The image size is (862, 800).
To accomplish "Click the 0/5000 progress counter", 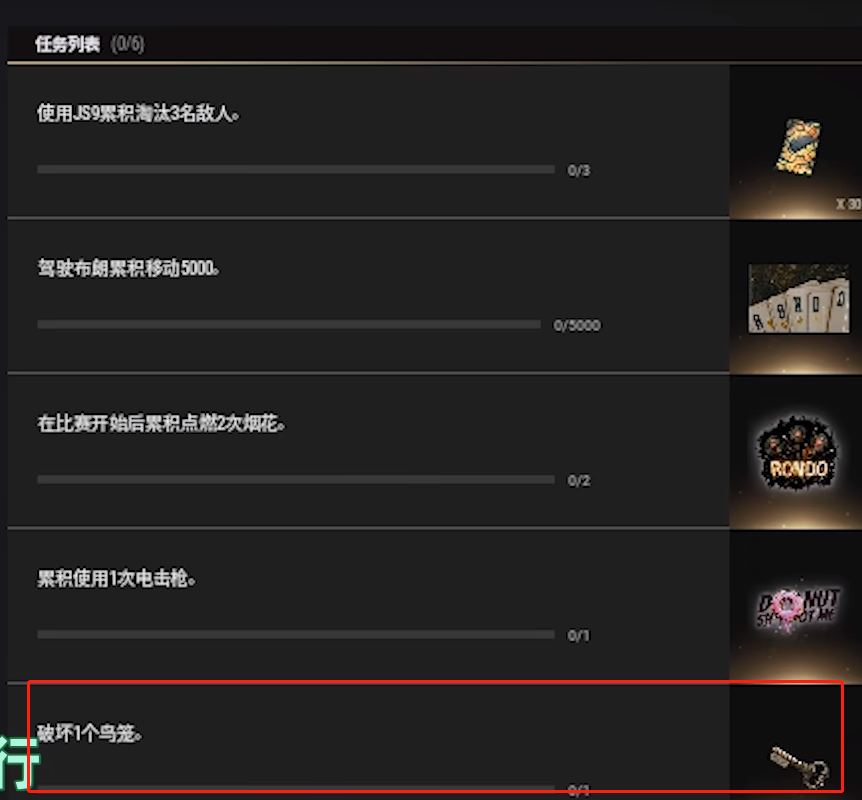I will pos(577,325).
